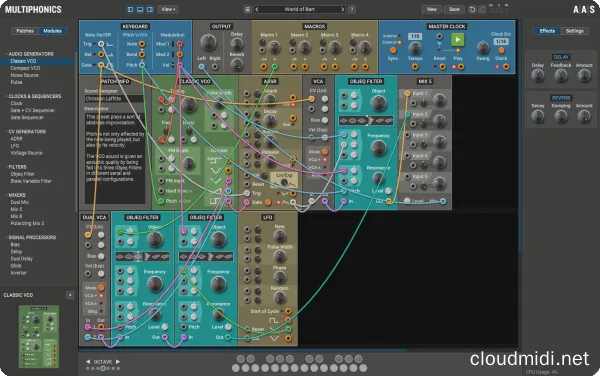Click the Mix 5 Mix output jack
The height and width of the screenshot is (376, 600).
point(443,201)
